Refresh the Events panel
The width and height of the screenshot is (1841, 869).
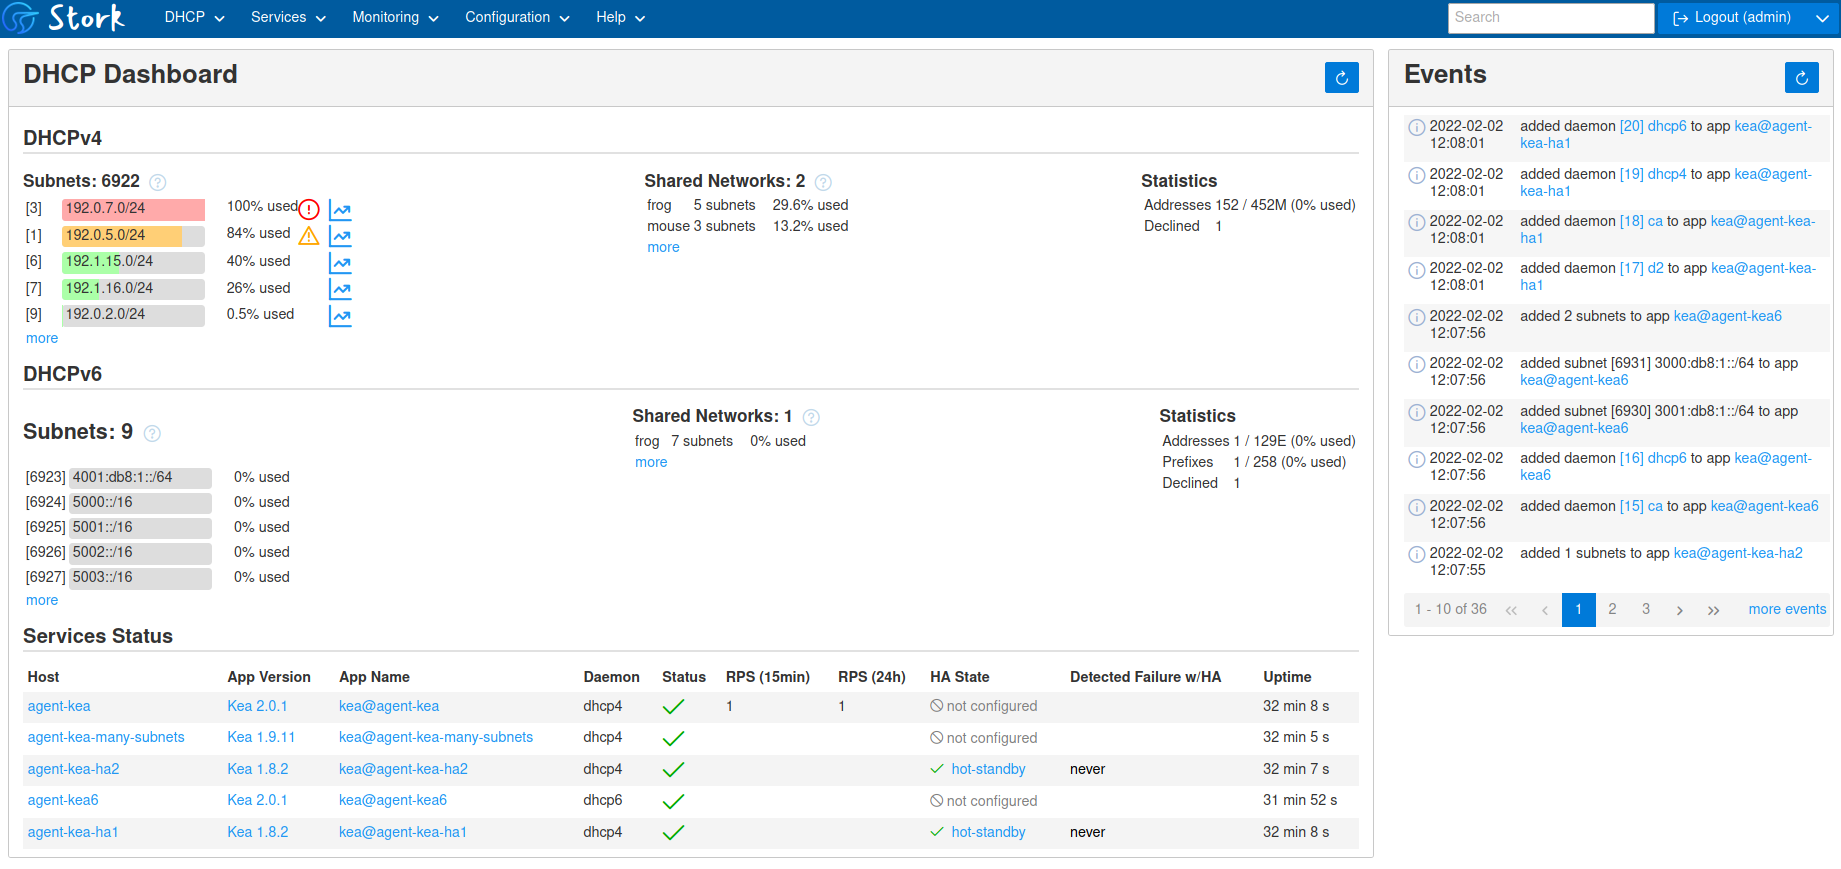[1801, 77]
